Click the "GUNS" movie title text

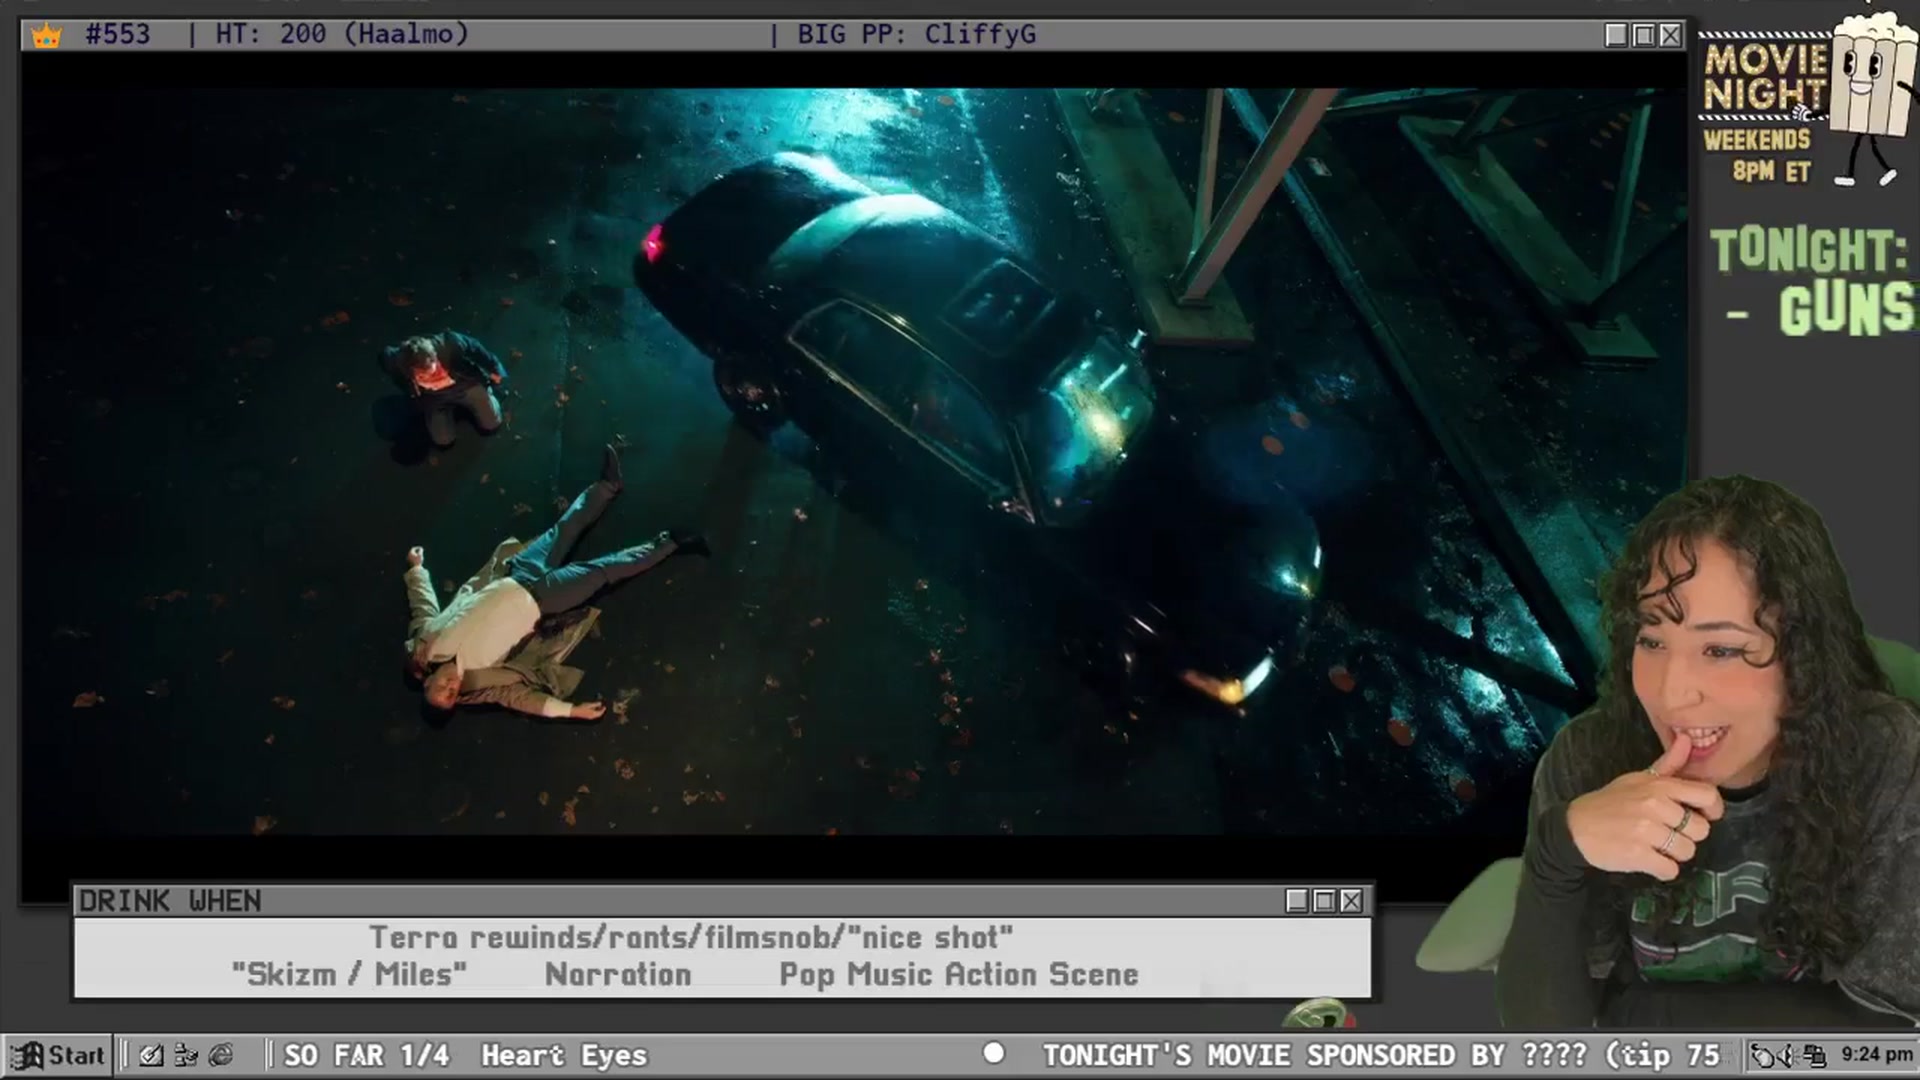pyautogui.click(x=1846, y=309)
